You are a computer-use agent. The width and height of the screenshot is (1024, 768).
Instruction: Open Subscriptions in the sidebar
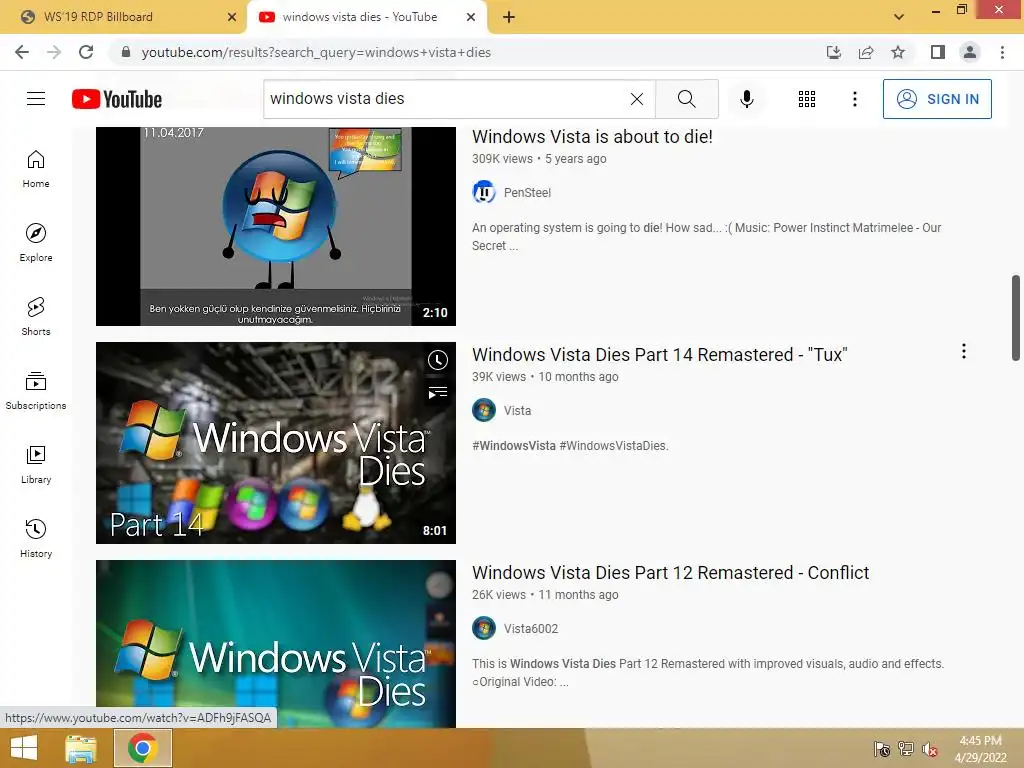point(36,391)
